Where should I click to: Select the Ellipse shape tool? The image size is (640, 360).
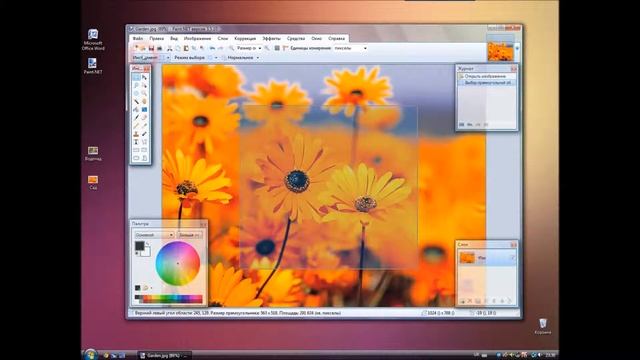136,158
